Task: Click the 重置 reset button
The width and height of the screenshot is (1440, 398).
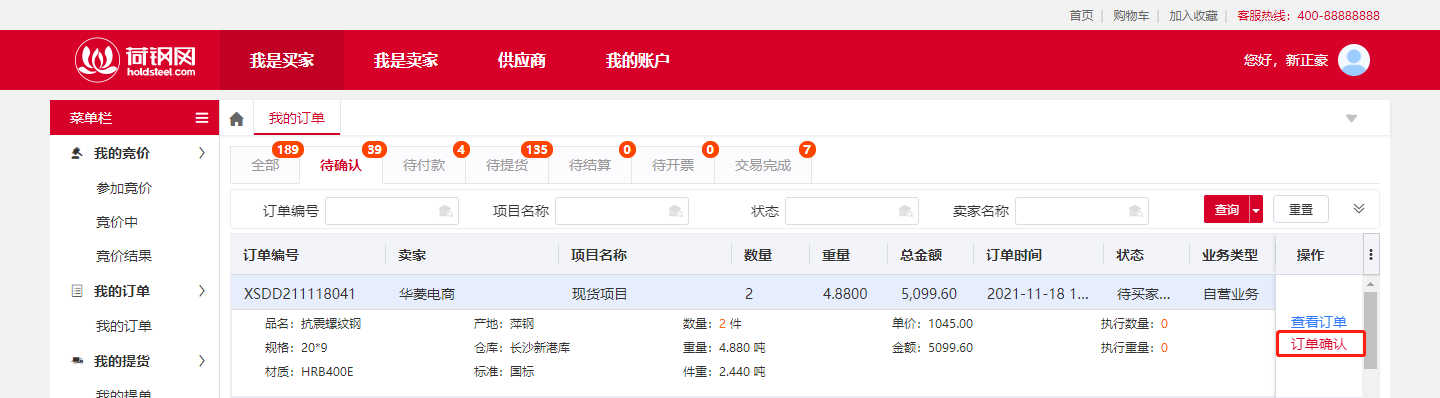Action: click(x=1301, y=210)
